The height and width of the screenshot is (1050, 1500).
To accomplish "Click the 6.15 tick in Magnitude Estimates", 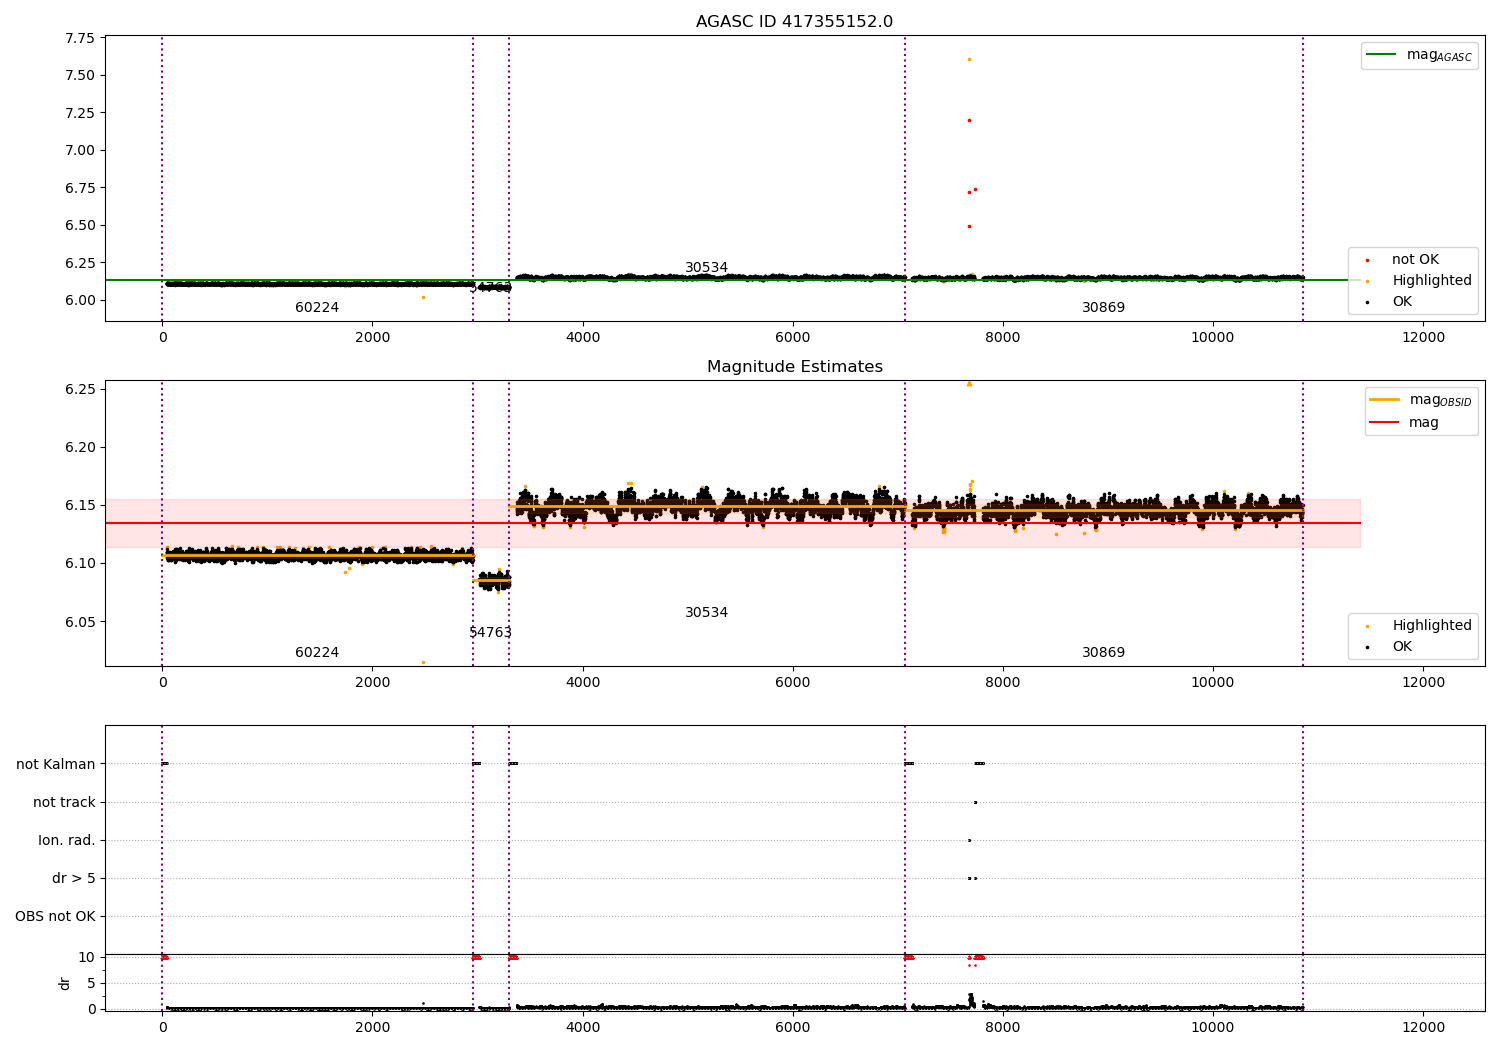I will tap(79, 505).
